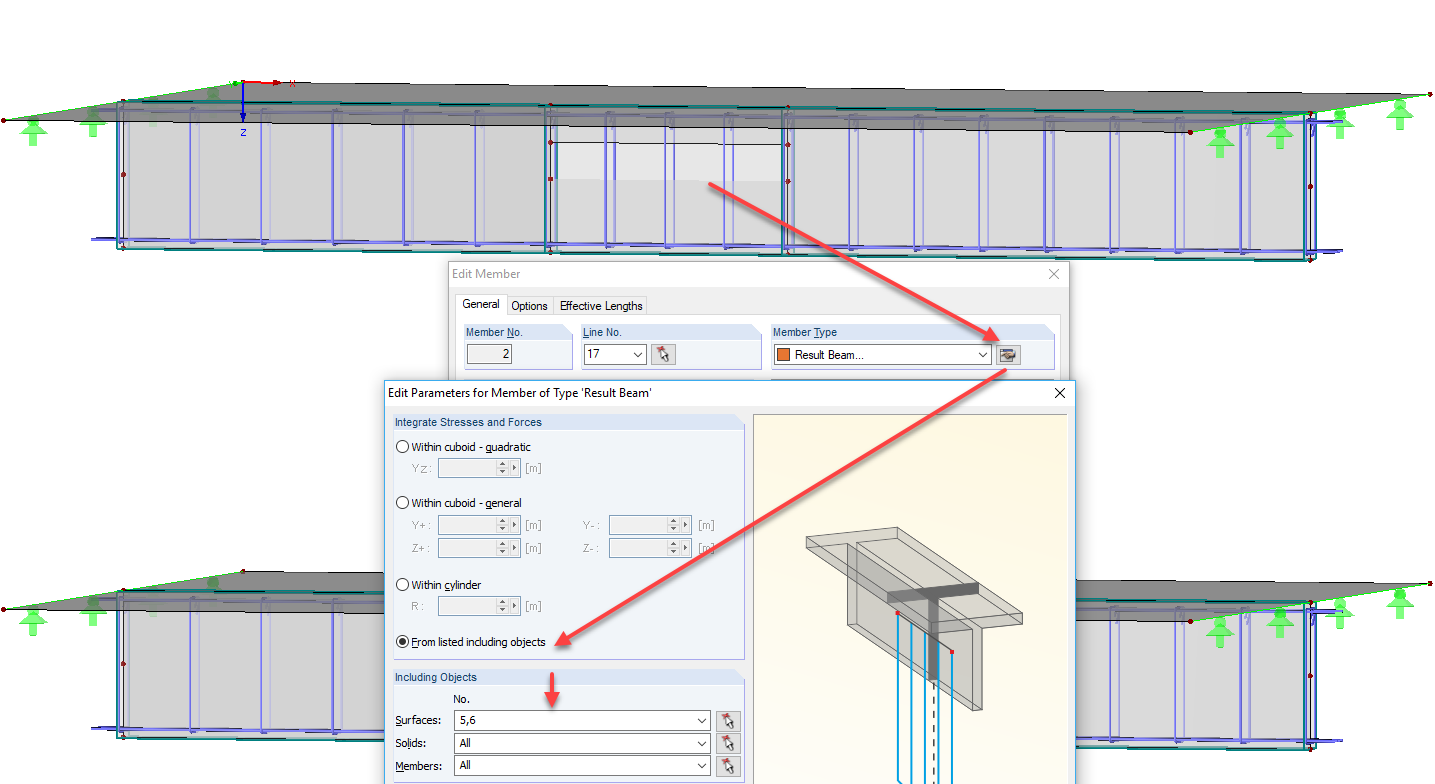Click the pick line icon beside Line No.

[663, 354]
